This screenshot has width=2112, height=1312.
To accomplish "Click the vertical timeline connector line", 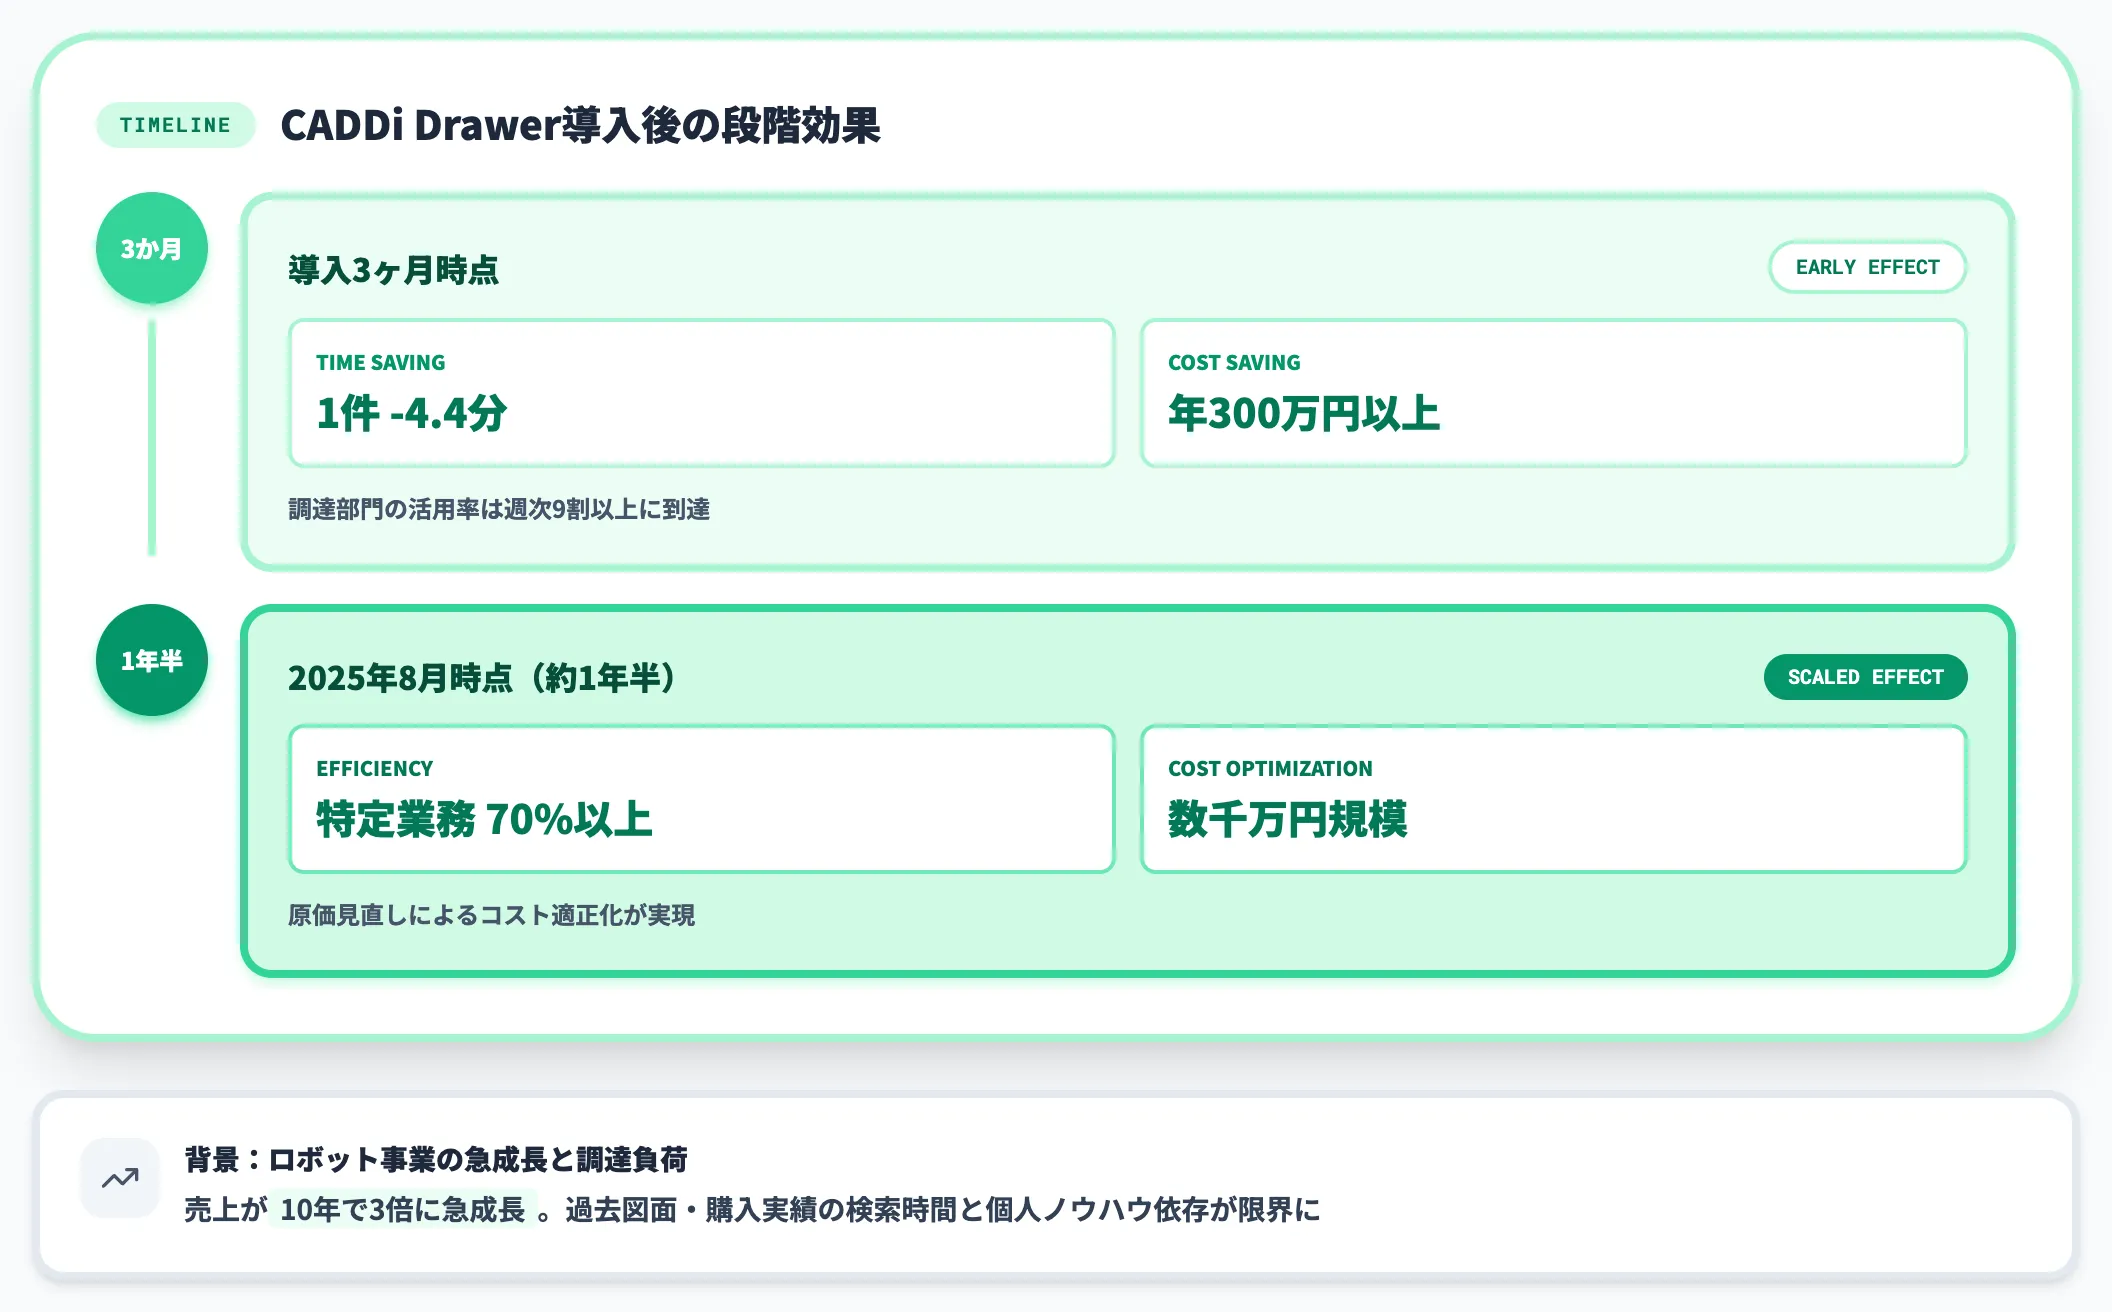I will click(x=152, y=437).
